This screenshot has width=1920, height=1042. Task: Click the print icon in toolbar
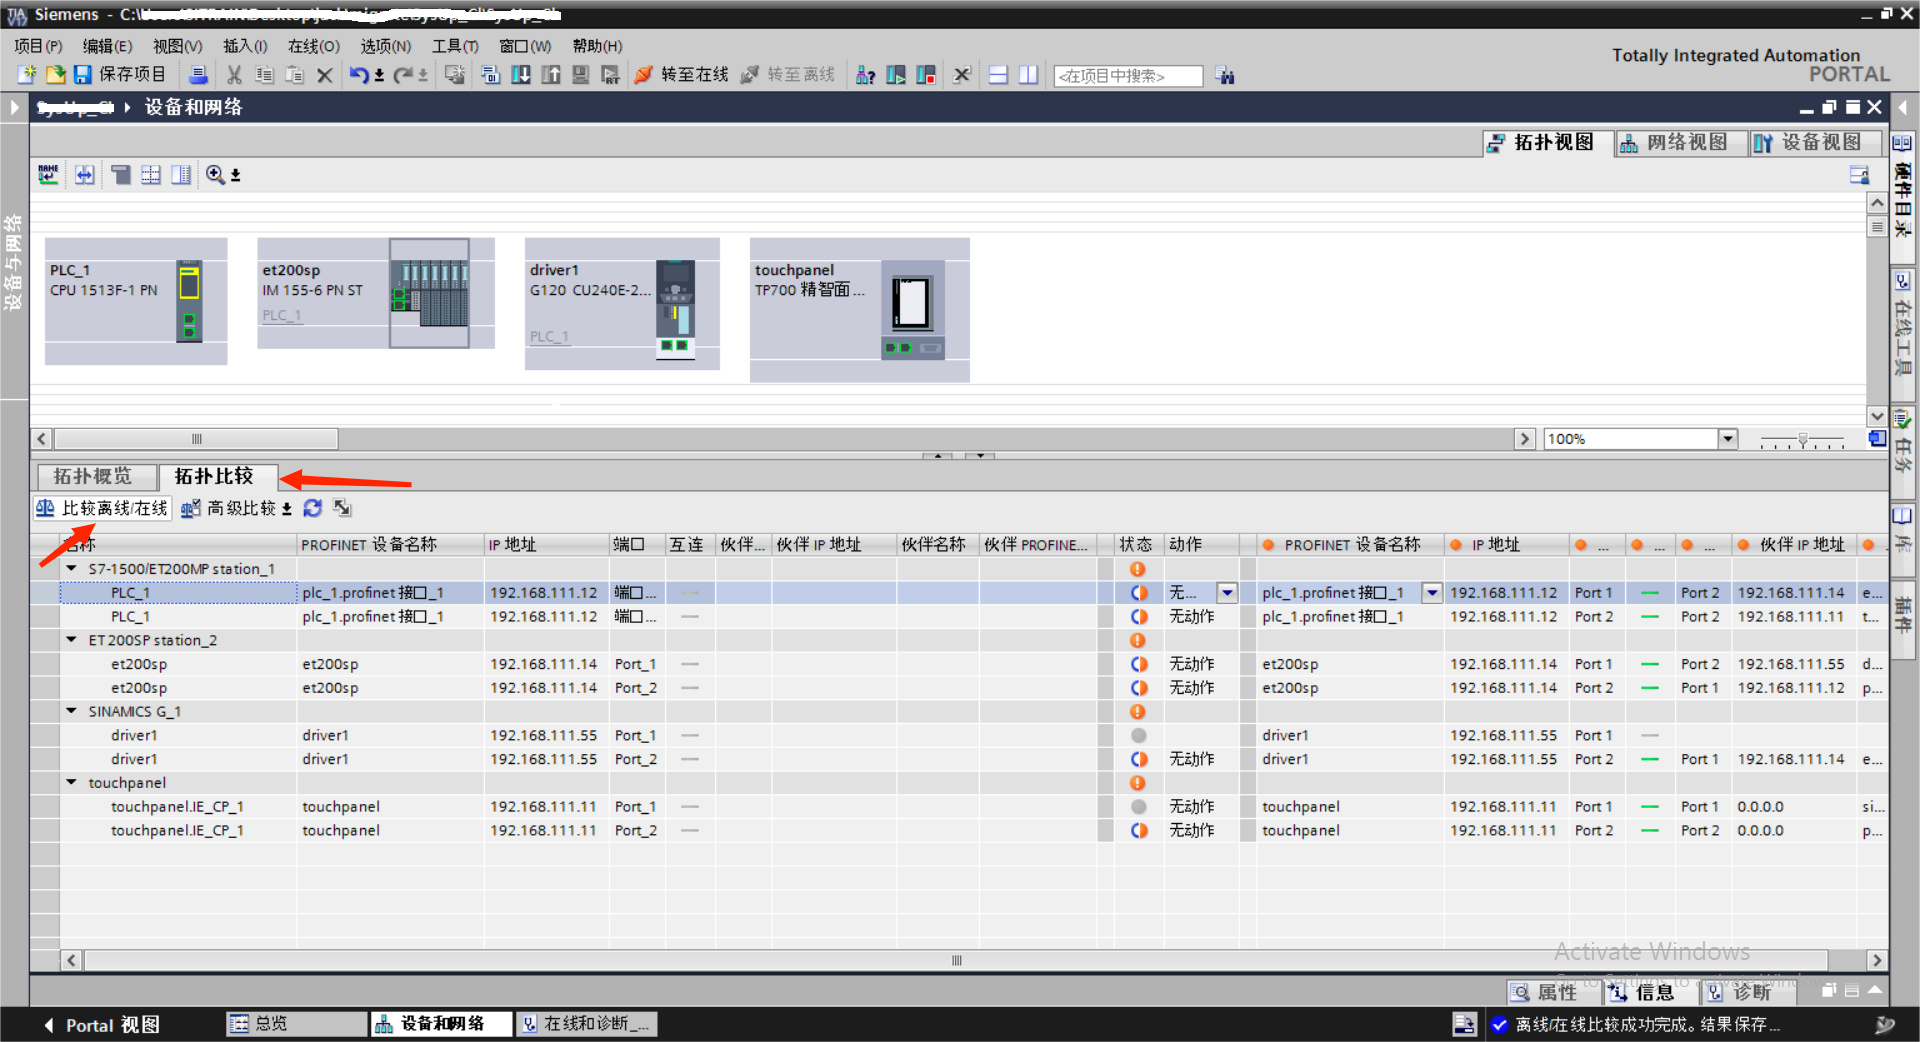tap(198, 75)
